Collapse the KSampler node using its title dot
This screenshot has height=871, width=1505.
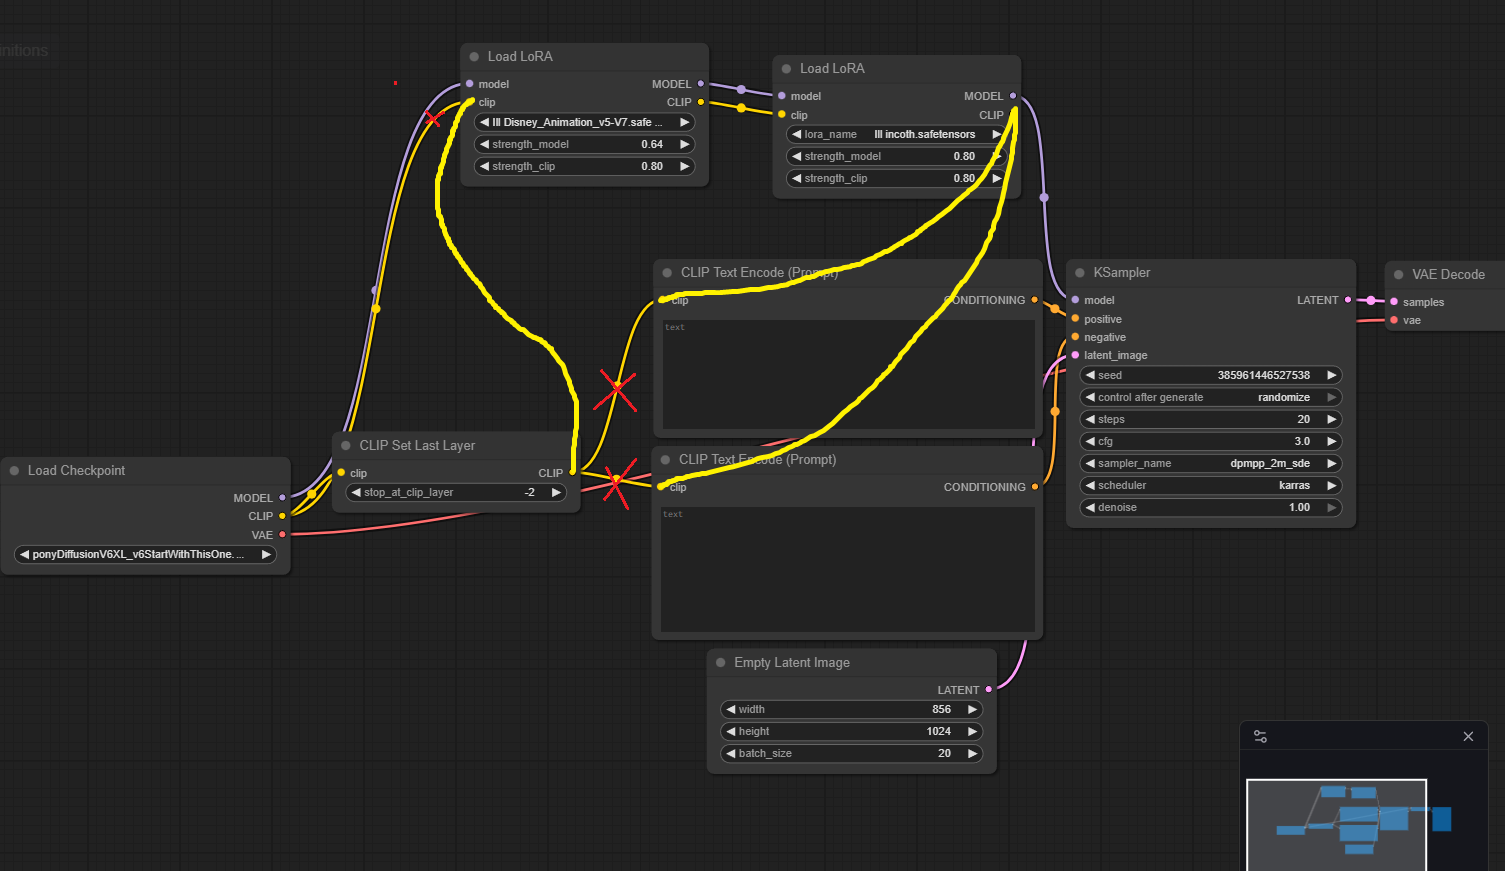pyautogui.click(x=1080, y=273)
